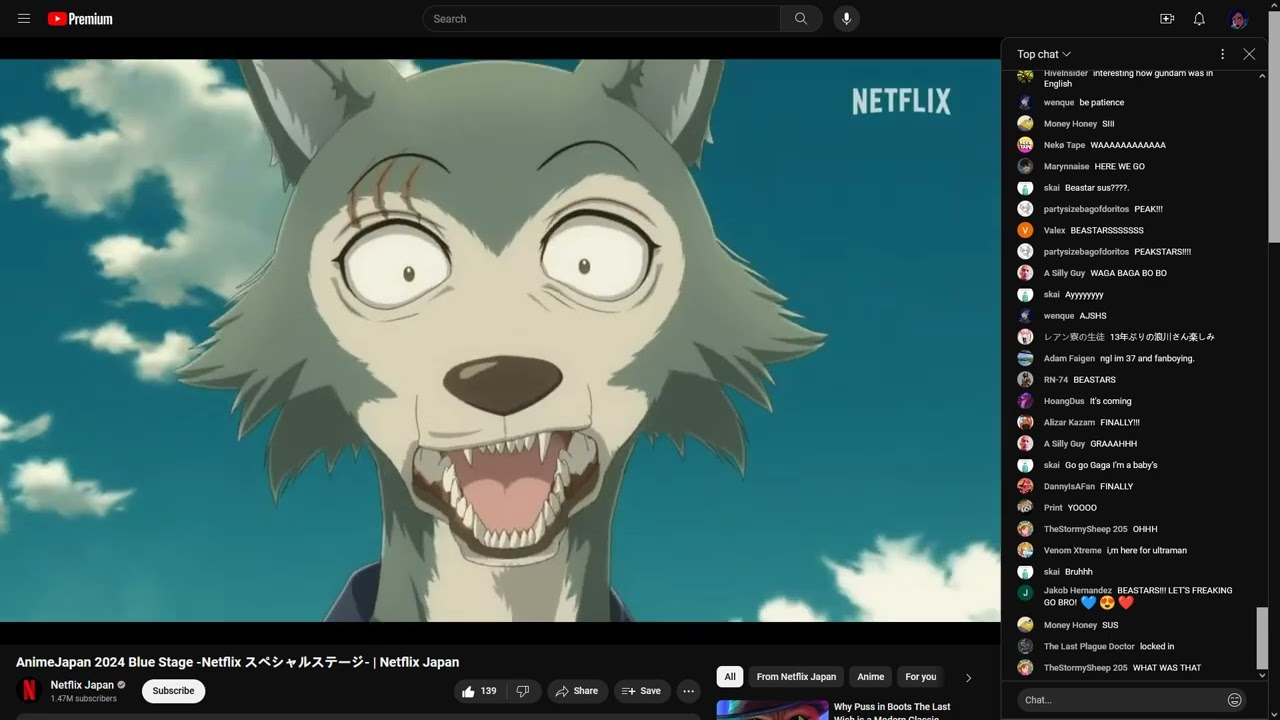Click TheStormySheep 205's WHAT WAS THAT message
This screenshot has width=1280, height=720.
point(1167,668)
